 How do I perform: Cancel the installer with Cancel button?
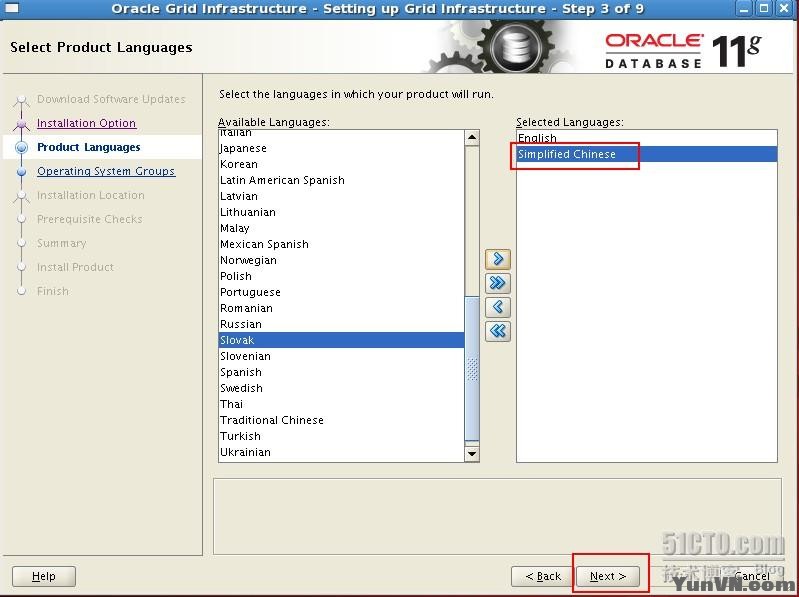tap(752, 576)
